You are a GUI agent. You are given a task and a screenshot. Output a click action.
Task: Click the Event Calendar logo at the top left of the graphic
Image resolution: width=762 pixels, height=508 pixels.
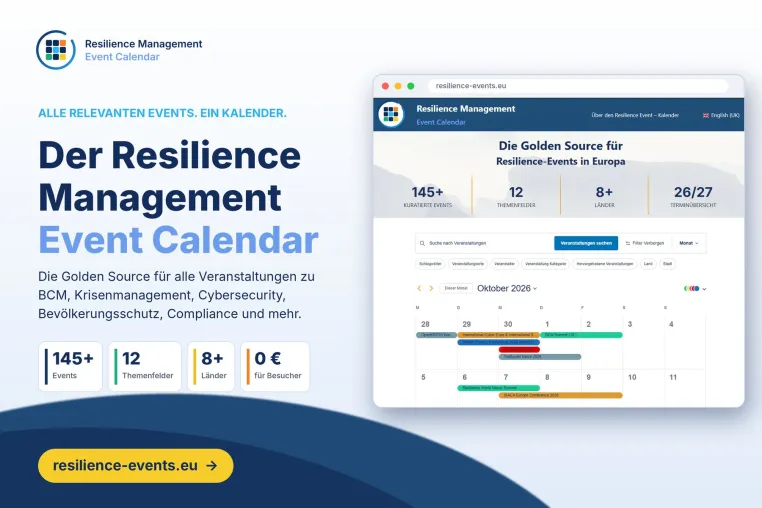tap(56, 50)
